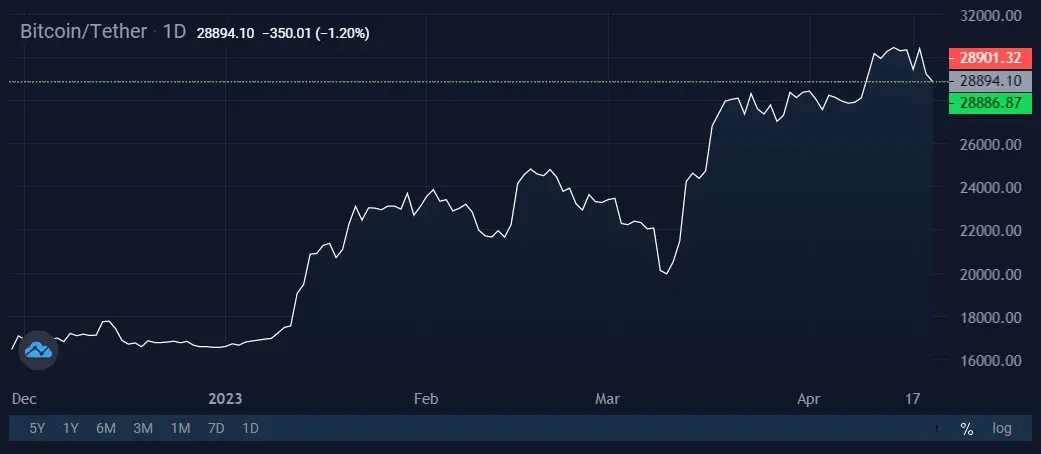Viewport: 1041px width, 454px height.
Task: Open the Bitcoin/Tether symbol title
Action: pos(84,31)
